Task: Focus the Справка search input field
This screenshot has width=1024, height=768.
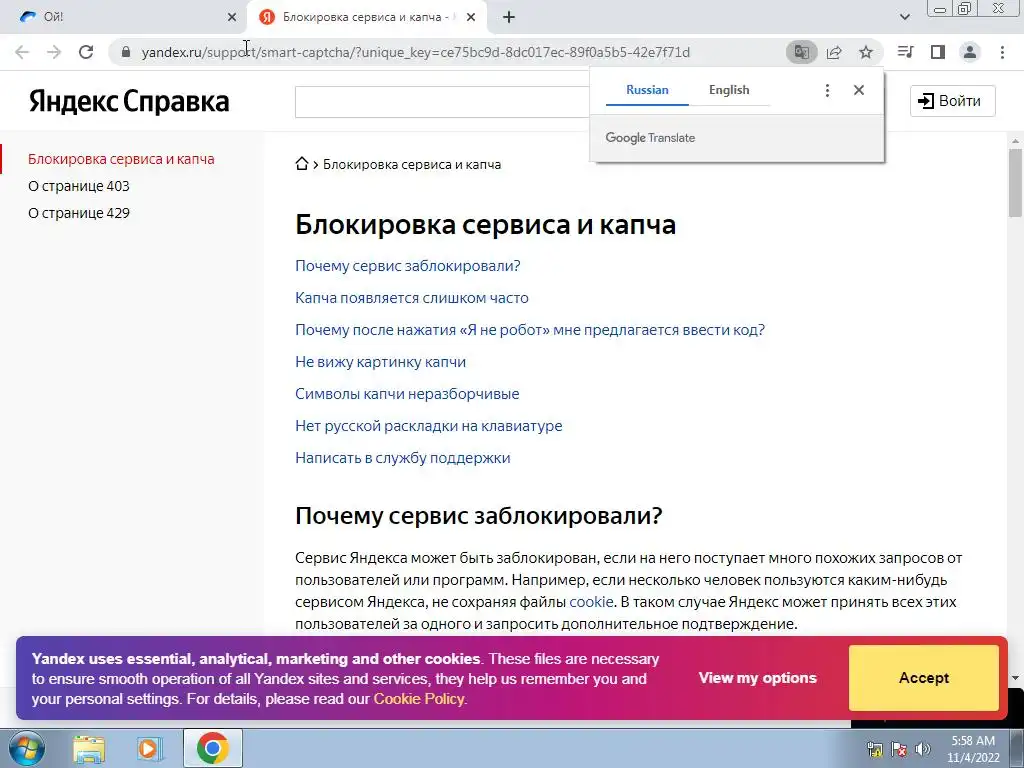Action: click(442, 102)
